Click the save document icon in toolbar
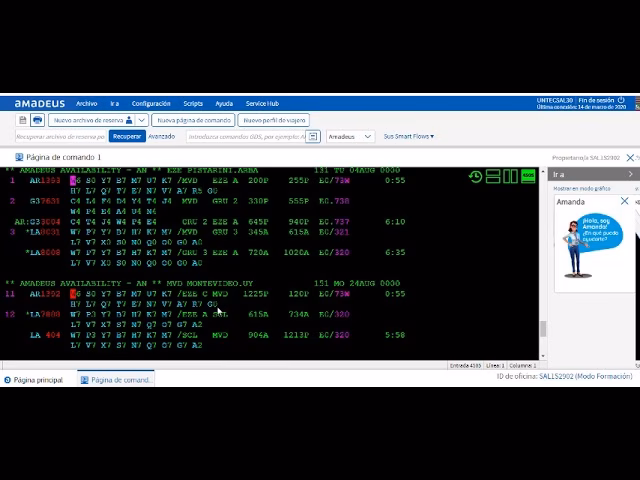Image resolution: width=640 pixels, height=480 pixels. pos(23,120)
